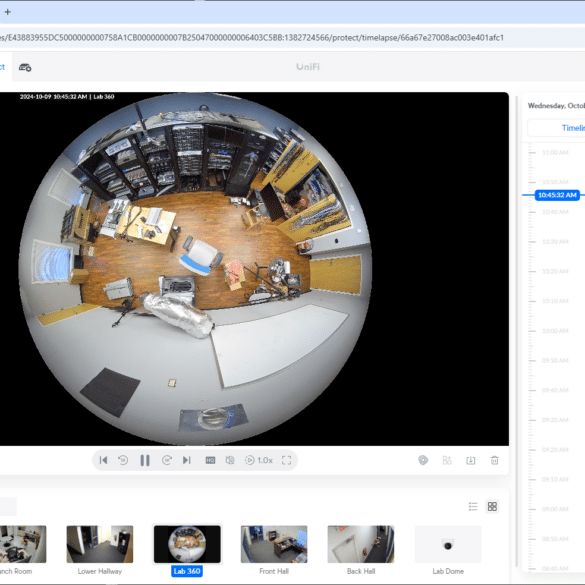585x585 pixels.
Task: Skip forward 10 seconds
Action: (x=167, y=460)
